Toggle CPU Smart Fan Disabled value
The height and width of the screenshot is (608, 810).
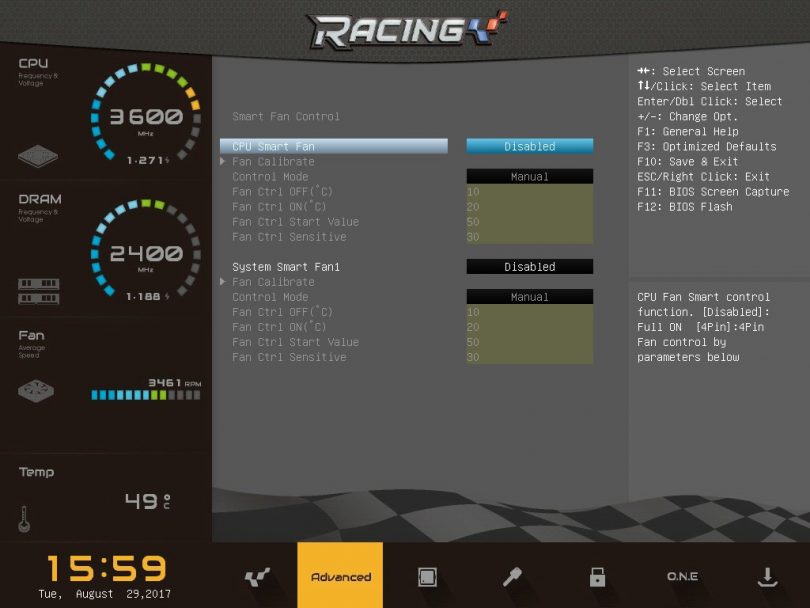coord(529,146)
